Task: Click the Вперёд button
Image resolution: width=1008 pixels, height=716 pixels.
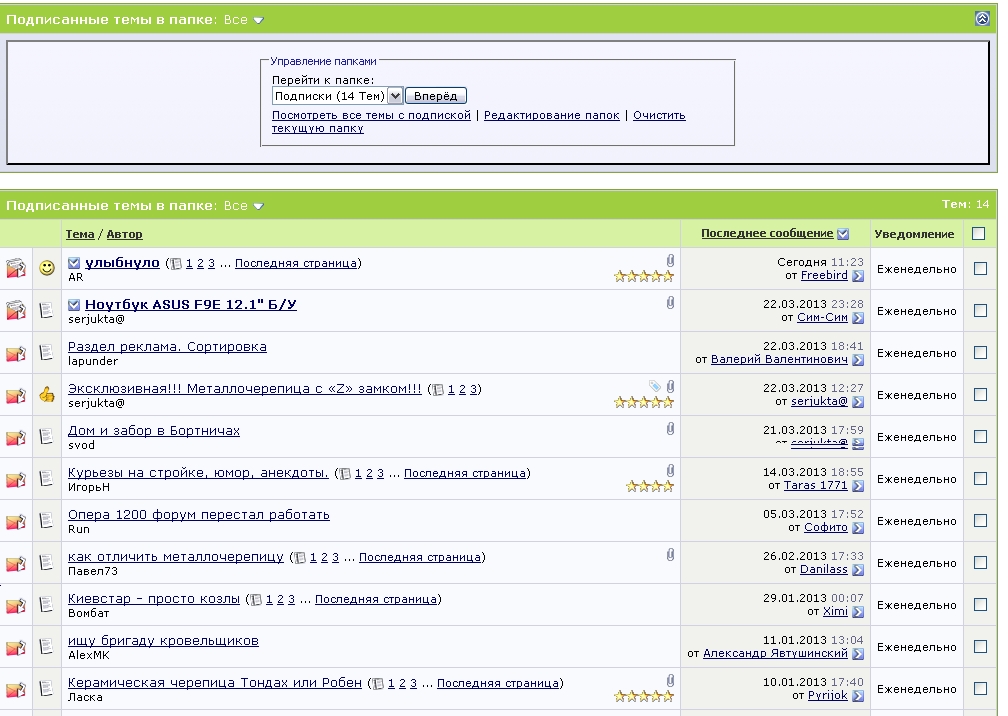Action: coord(436,96)
